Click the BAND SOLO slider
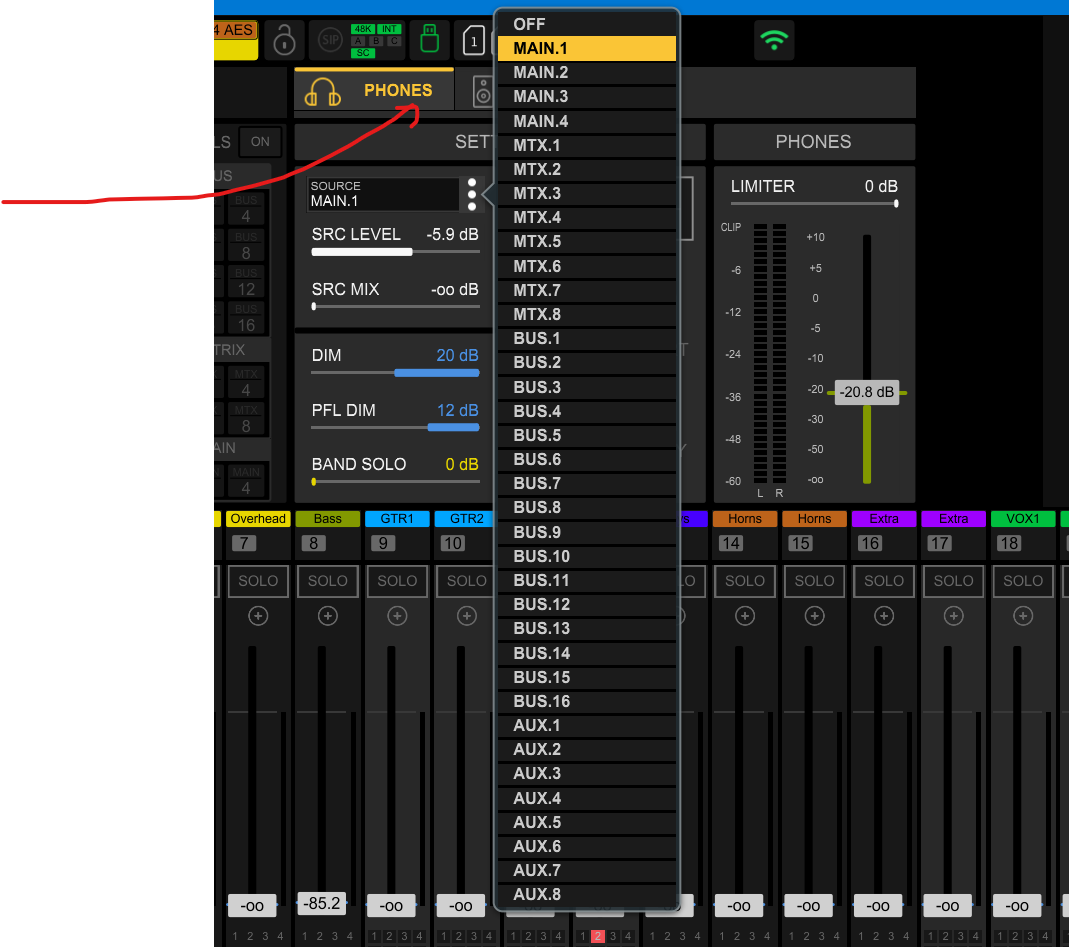 (x=395, y=482)
